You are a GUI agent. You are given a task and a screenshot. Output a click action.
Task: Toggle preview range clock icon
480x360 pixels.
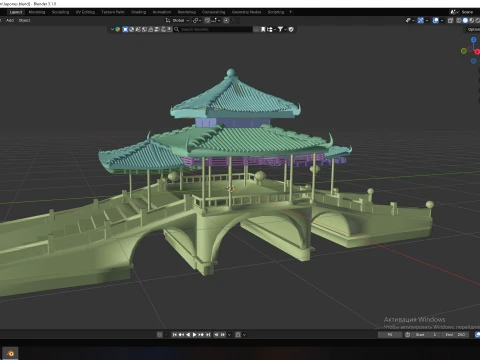pyautogui.click(x=408, y=335)
